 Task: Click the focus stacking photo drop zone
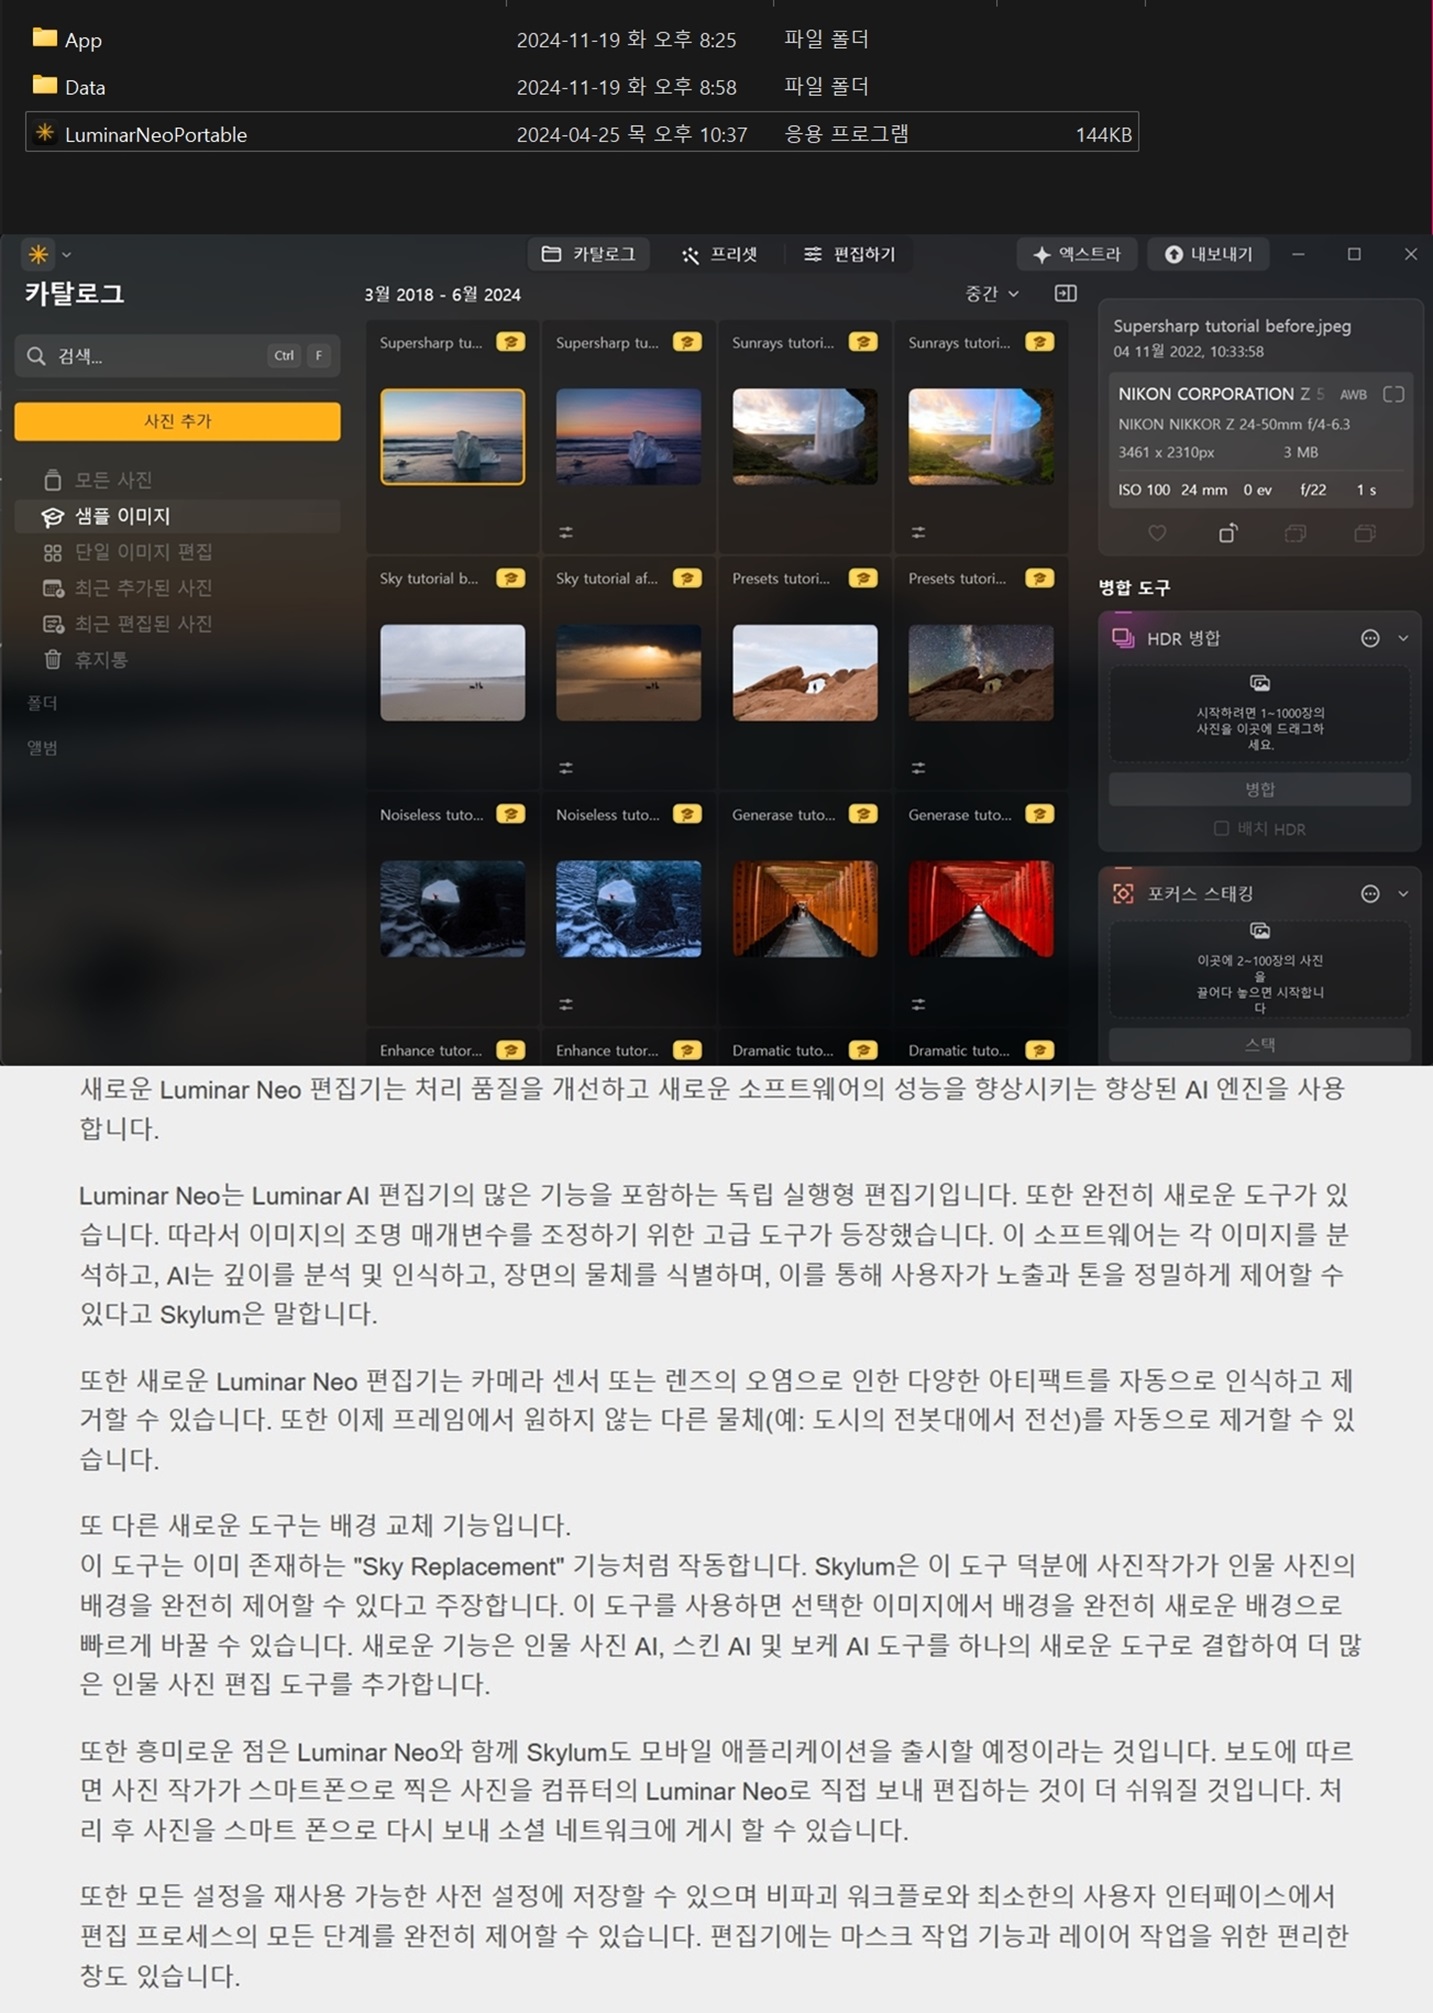[x=1260, y=968]
